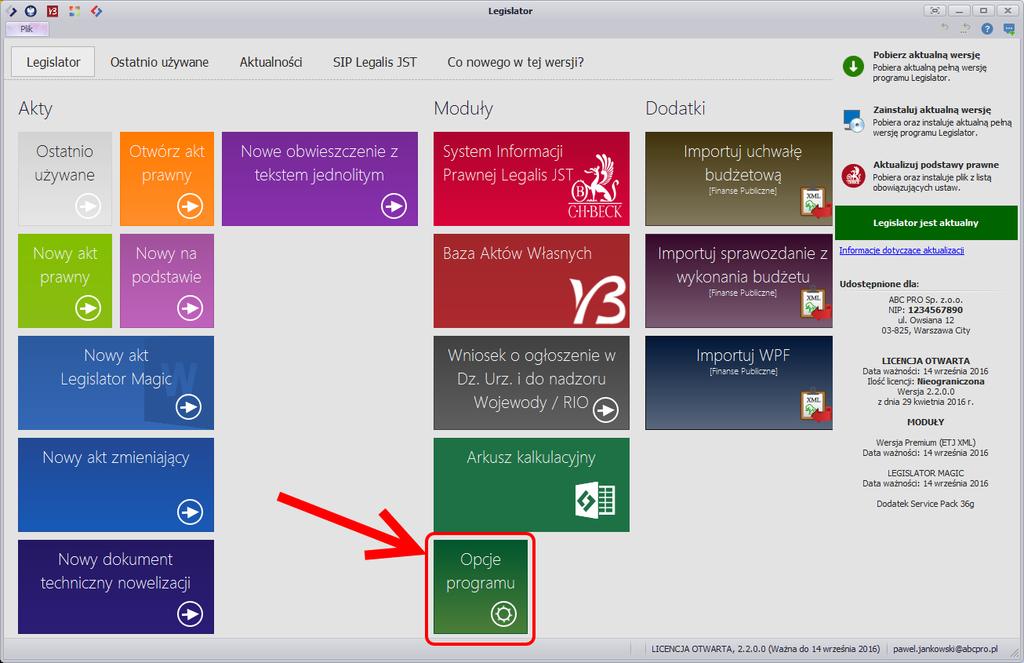
Task: Click the green Nowy akt prawny tile
Action: click(65, 281)
